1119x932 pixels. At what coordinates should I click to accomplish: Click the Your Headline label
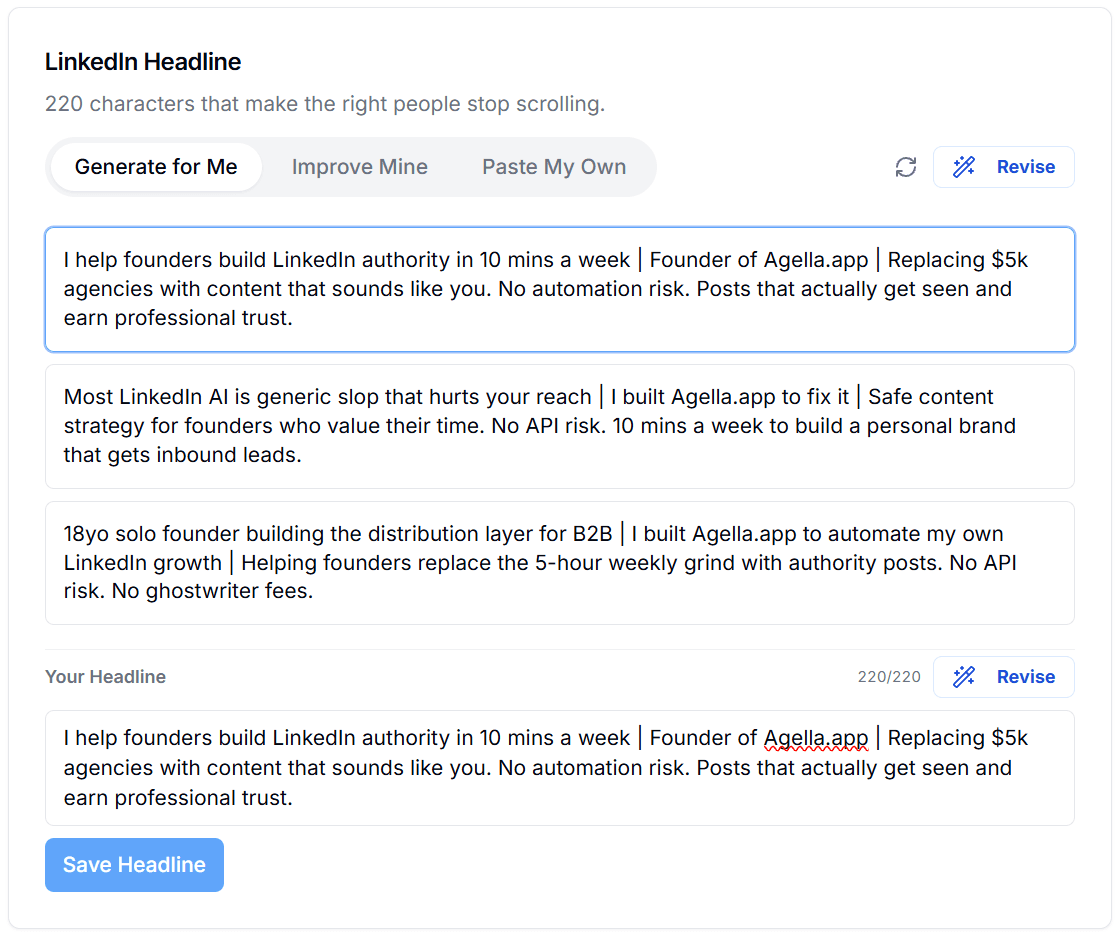tap(105, 677)
